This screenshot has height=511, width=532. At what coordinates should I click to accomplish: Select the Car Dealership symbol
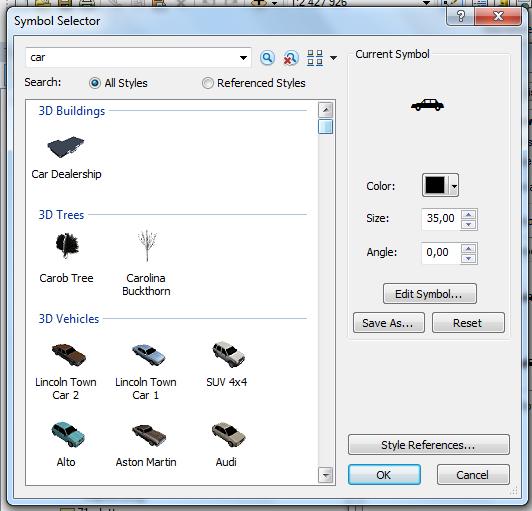tap(66, 157)
